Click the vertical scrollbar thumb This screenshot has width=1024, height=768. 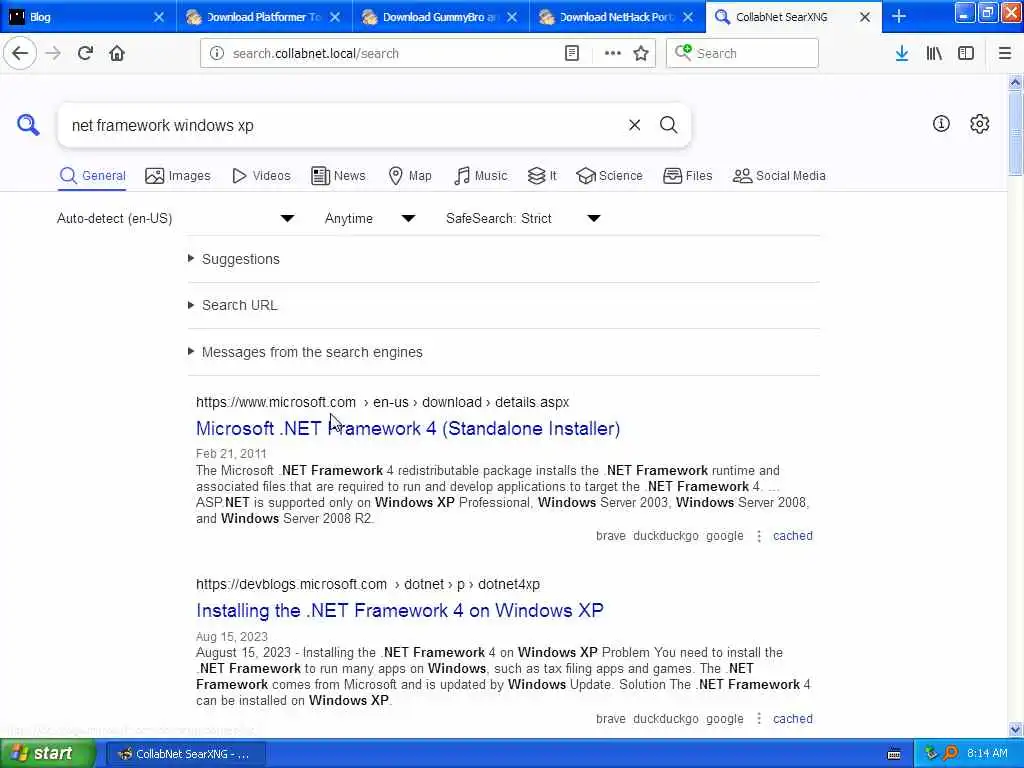pyautogui.click(x=1015, y=133)
